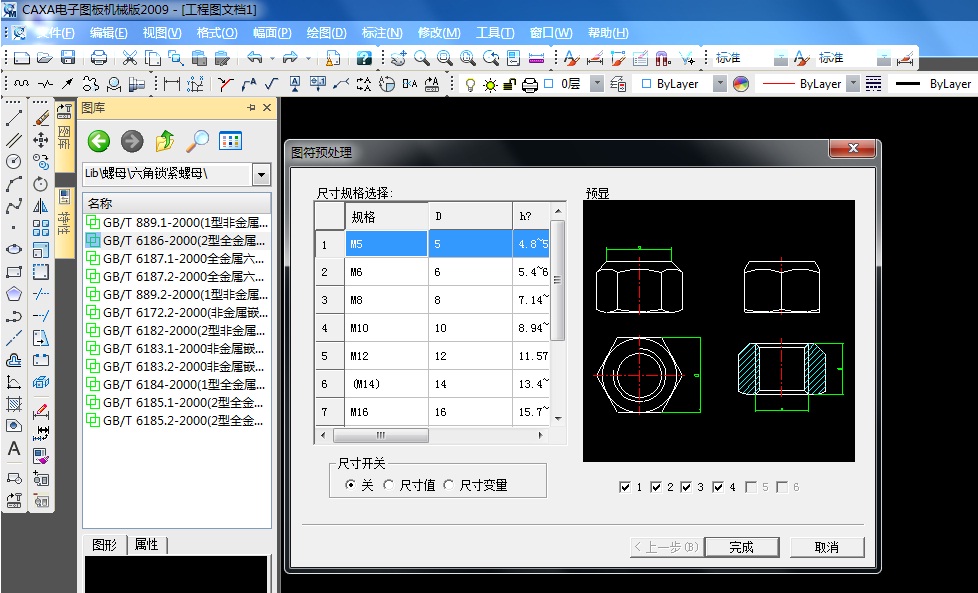Select the Text tool (A)
Image resolution: width=978 pixels, height=593 pixels.
pos(14,448)
